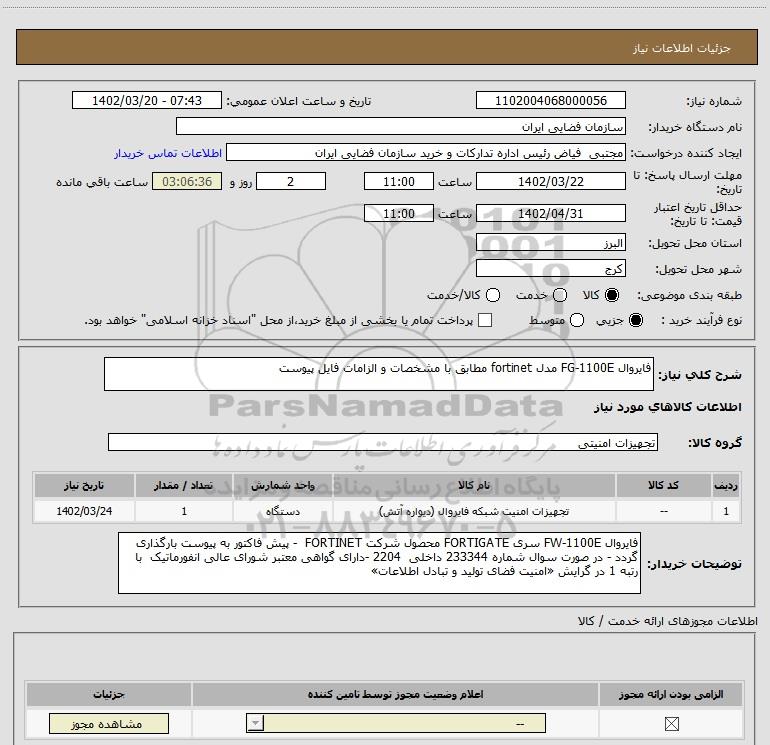Click the buyer notes text area
The image size is (770, 745).
click(379, 563)
